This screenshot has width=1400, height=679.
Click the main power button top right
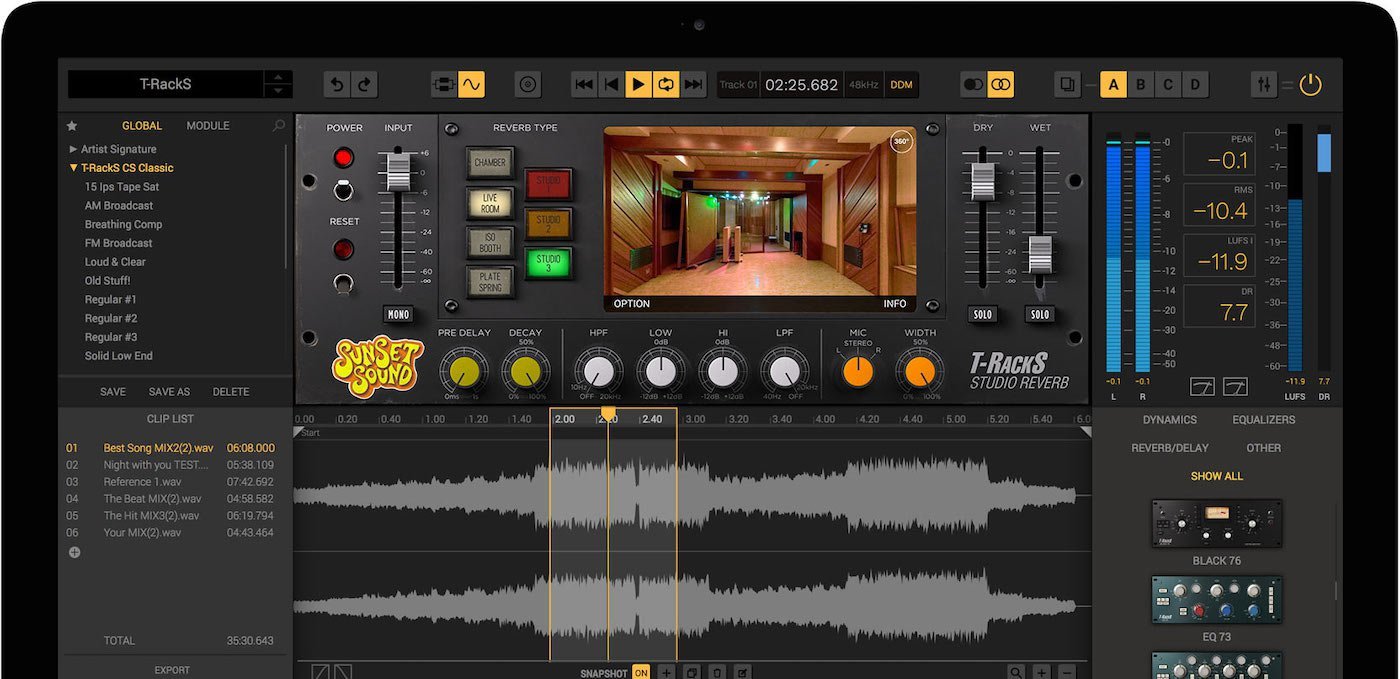1310,85
